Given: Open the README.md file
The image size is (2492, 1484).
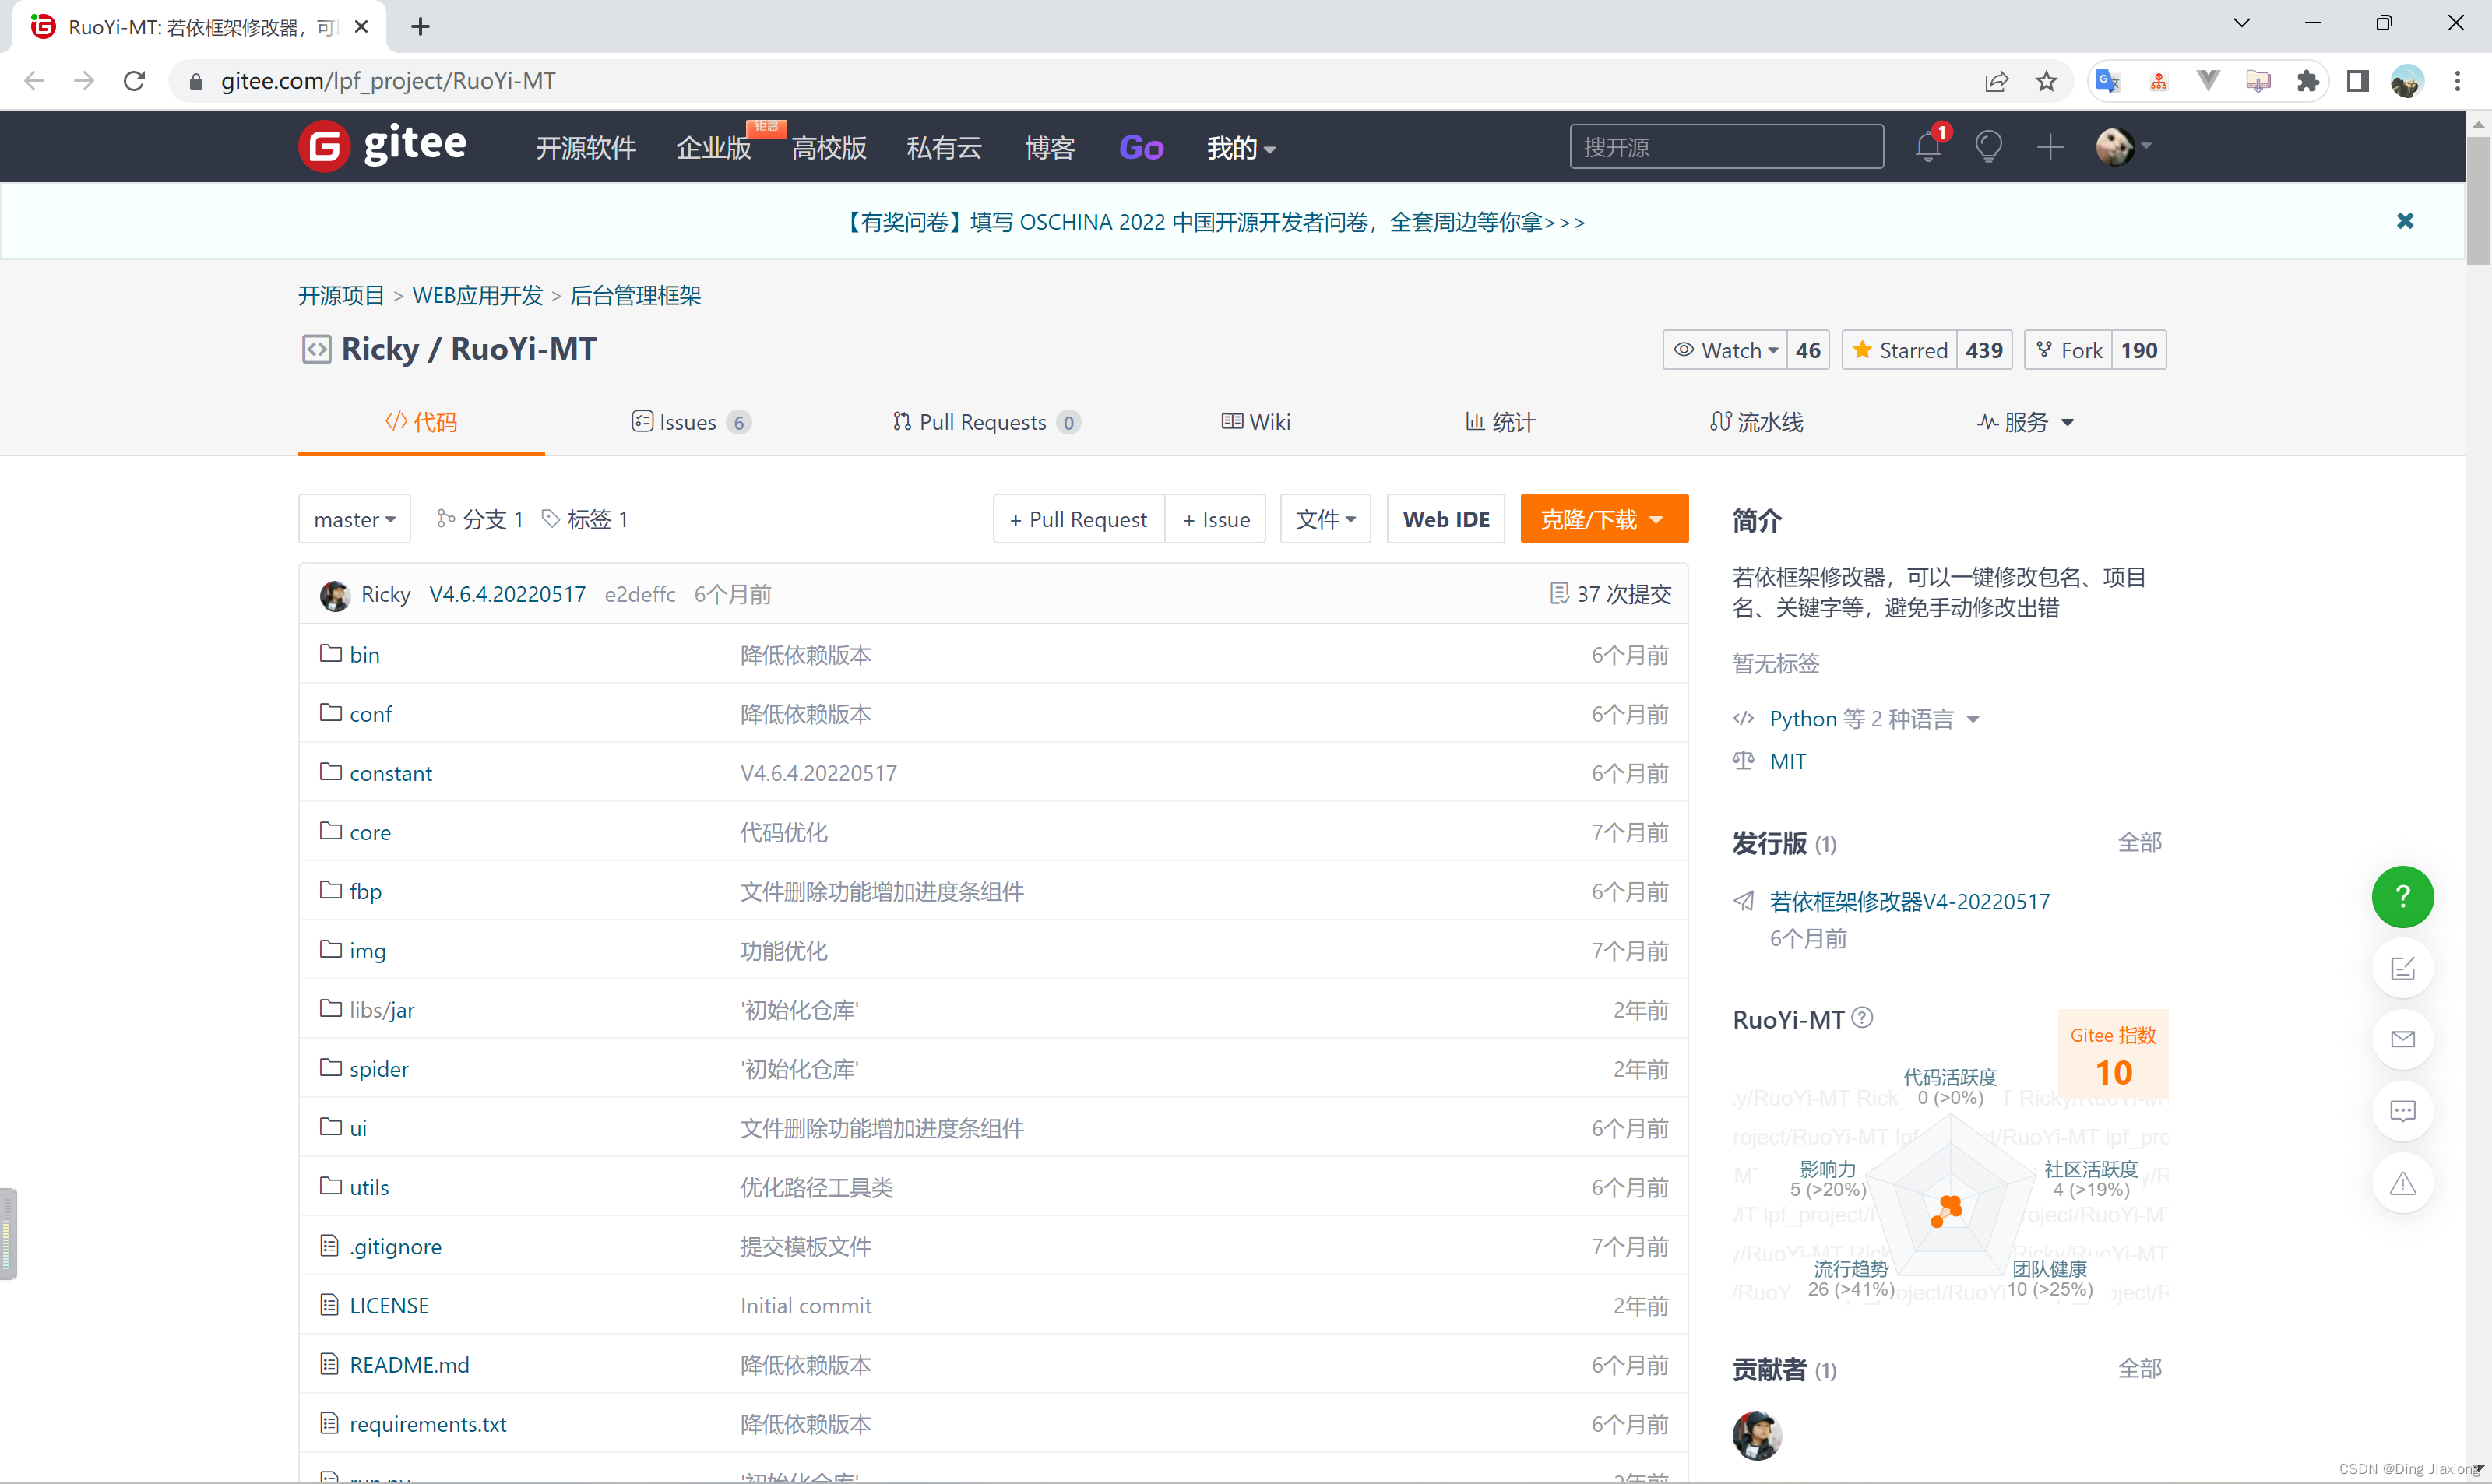Looking at the screenshot, I should click(409, 1365).
